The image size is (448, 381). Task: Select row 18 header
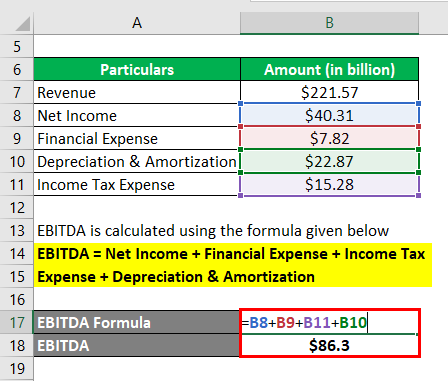[x=17, y=345]
